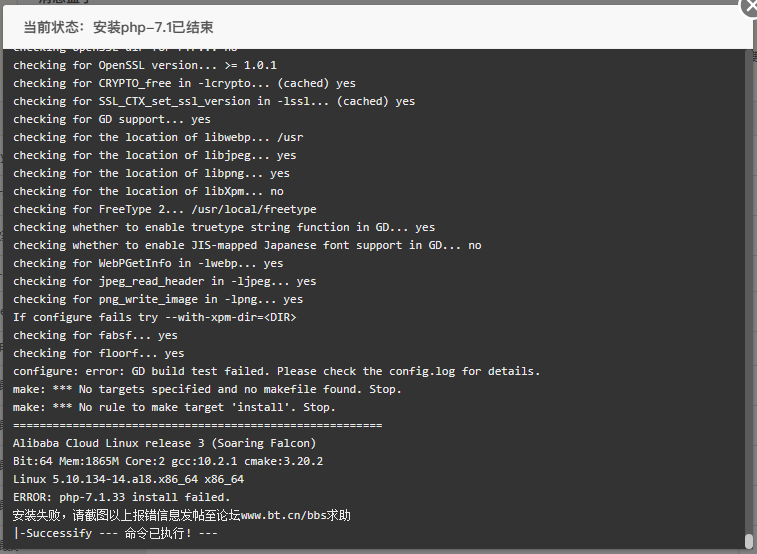Image resolution: width=757 pixels, height=554 pixels.
Task: Click the 'No rule to make target install' line
Action: (x=174, y=407)
